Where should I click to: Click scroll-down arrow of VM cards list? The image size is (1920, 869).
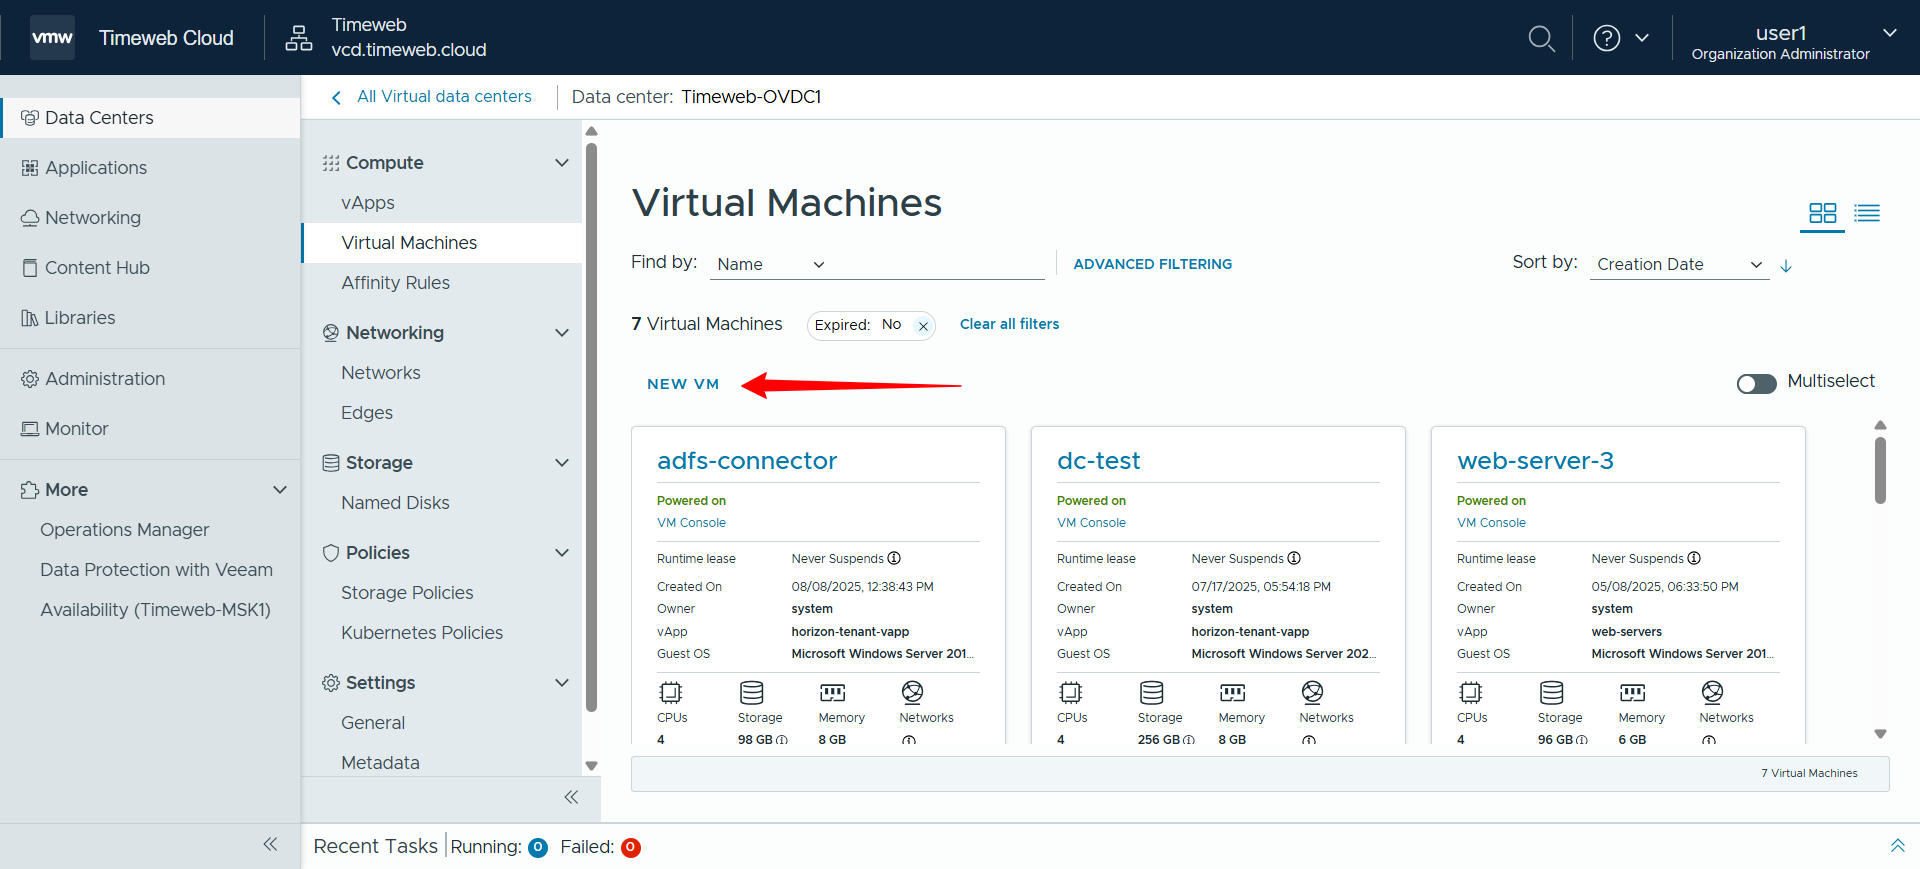point(1880,734)
